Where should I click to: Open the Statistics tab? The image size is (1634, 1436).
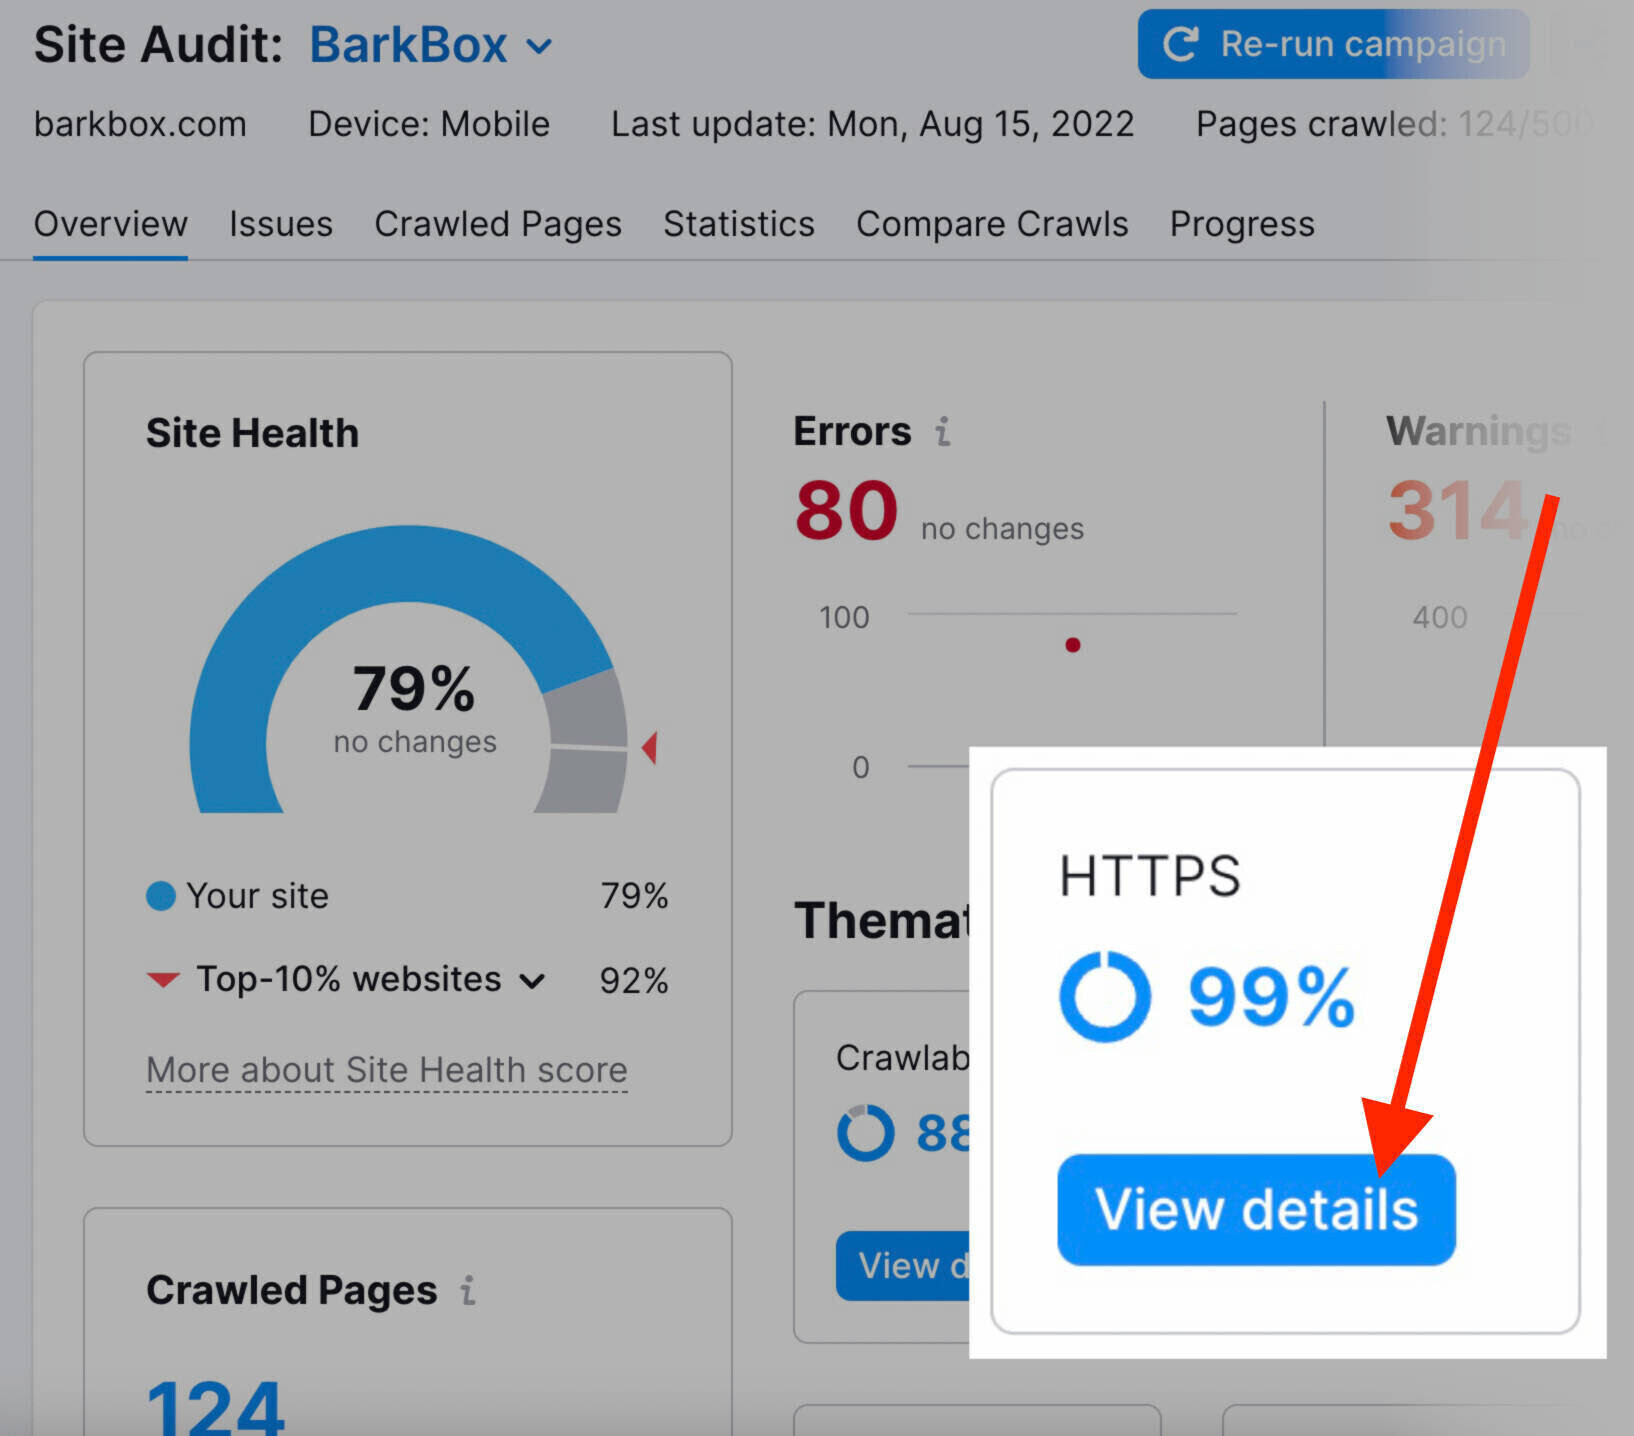[x=738, y=224]
